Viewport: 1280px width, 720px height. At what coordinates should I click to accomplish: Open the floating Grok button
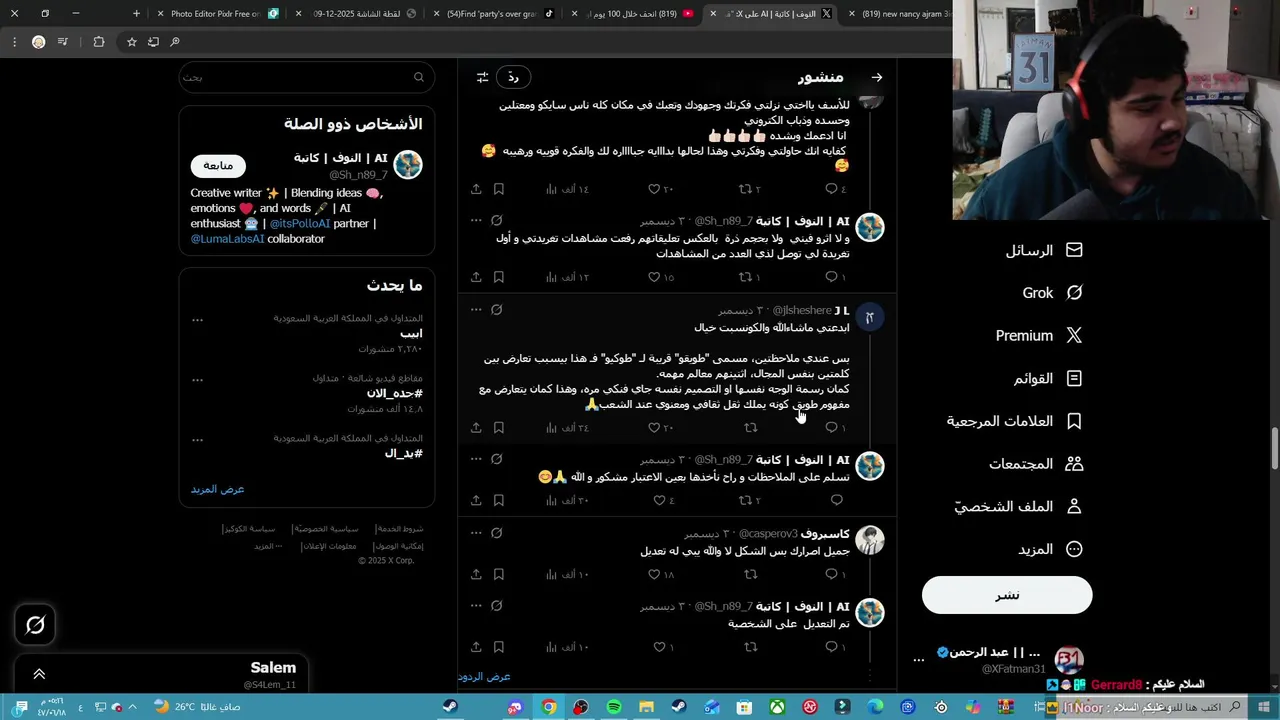coord(35,625)
